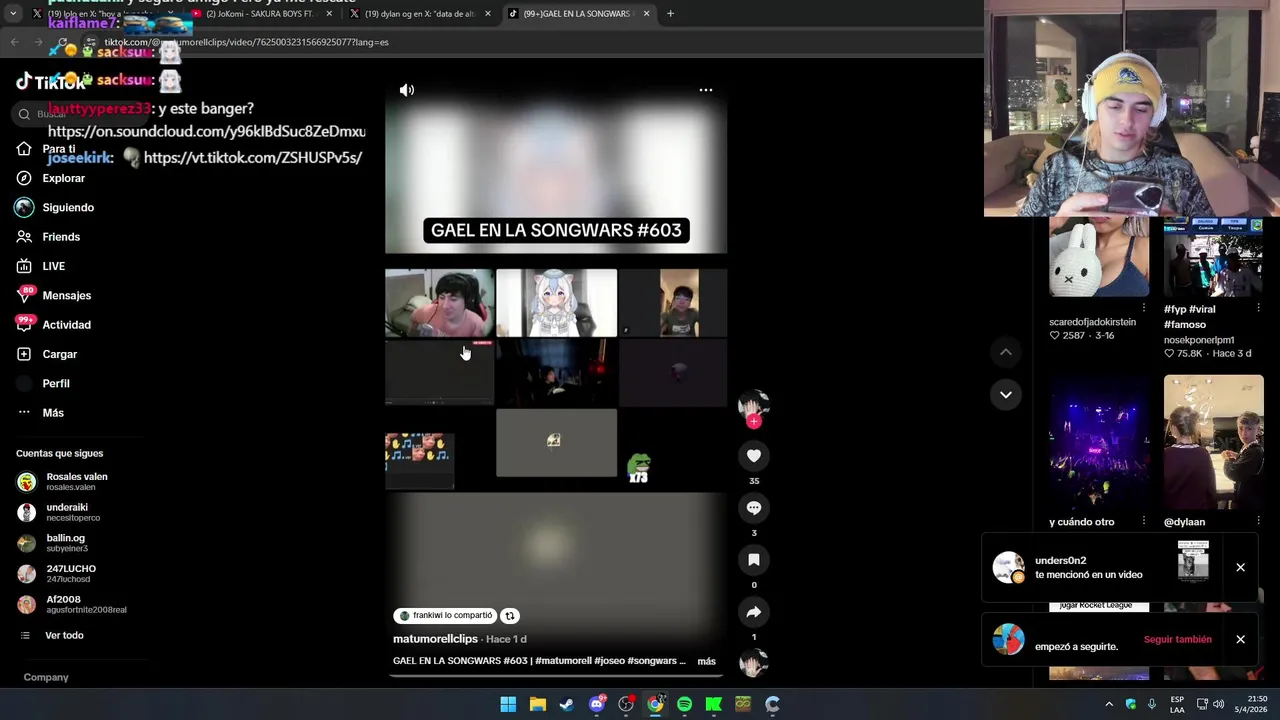Open Discord from the taskbar

tap(597, 704)
